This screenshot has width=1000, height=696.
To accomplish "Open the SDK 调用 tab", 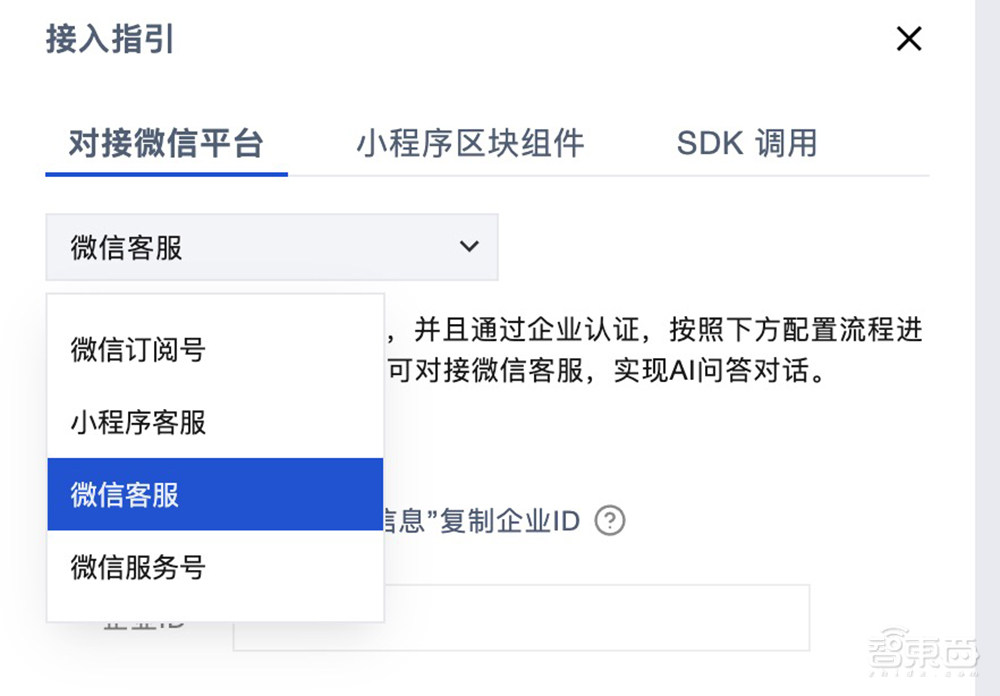I will (x=744, y=143).
